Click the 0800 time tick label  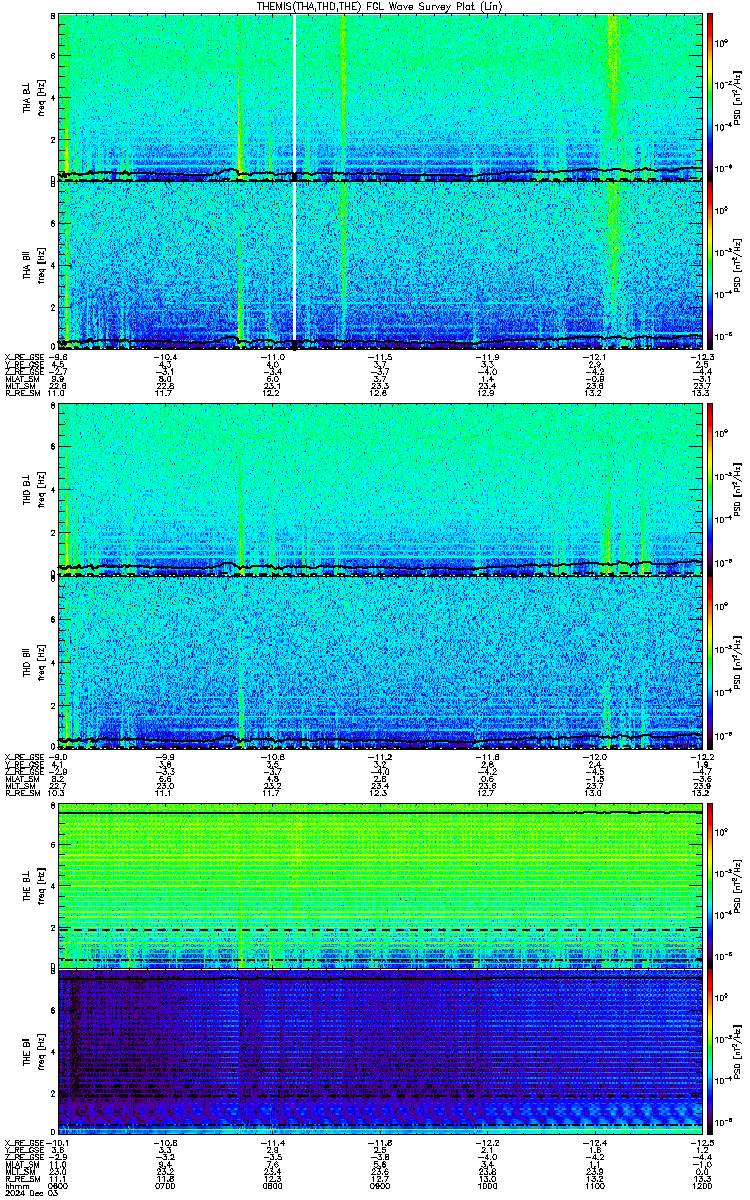coord(273,1184)
